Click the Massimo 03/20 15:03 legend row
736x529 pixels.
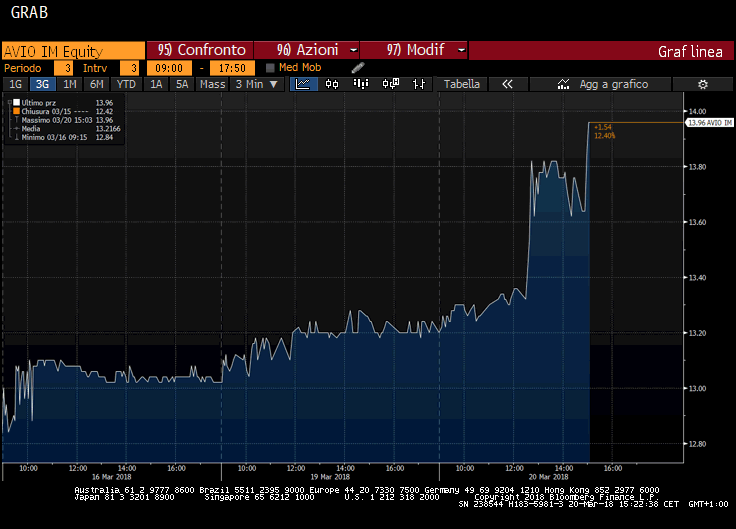coord(64,120)
